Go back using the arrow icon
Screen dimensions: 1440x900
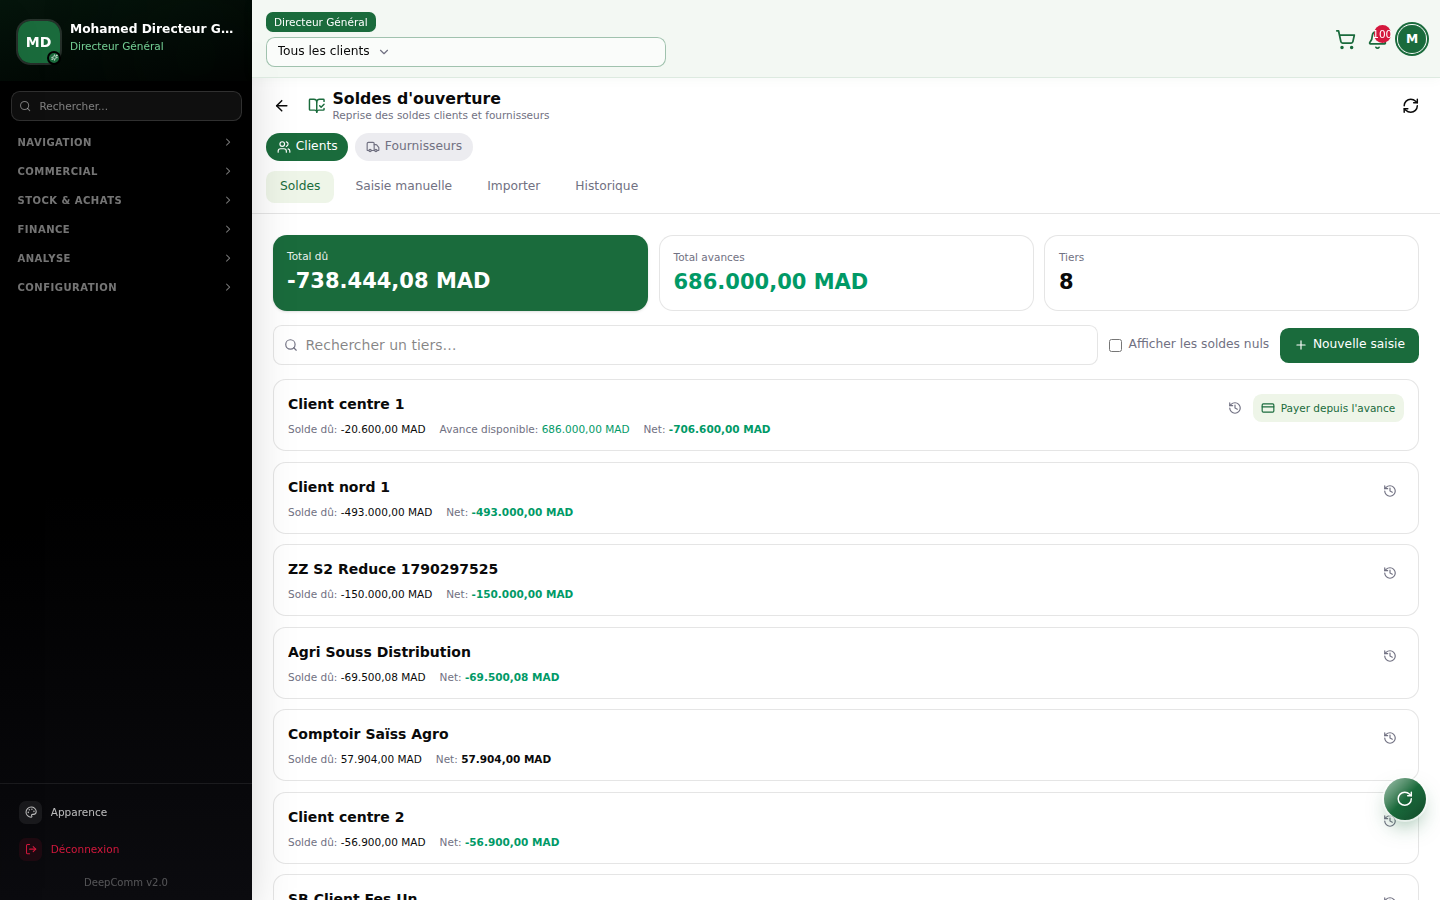point(282,106)
